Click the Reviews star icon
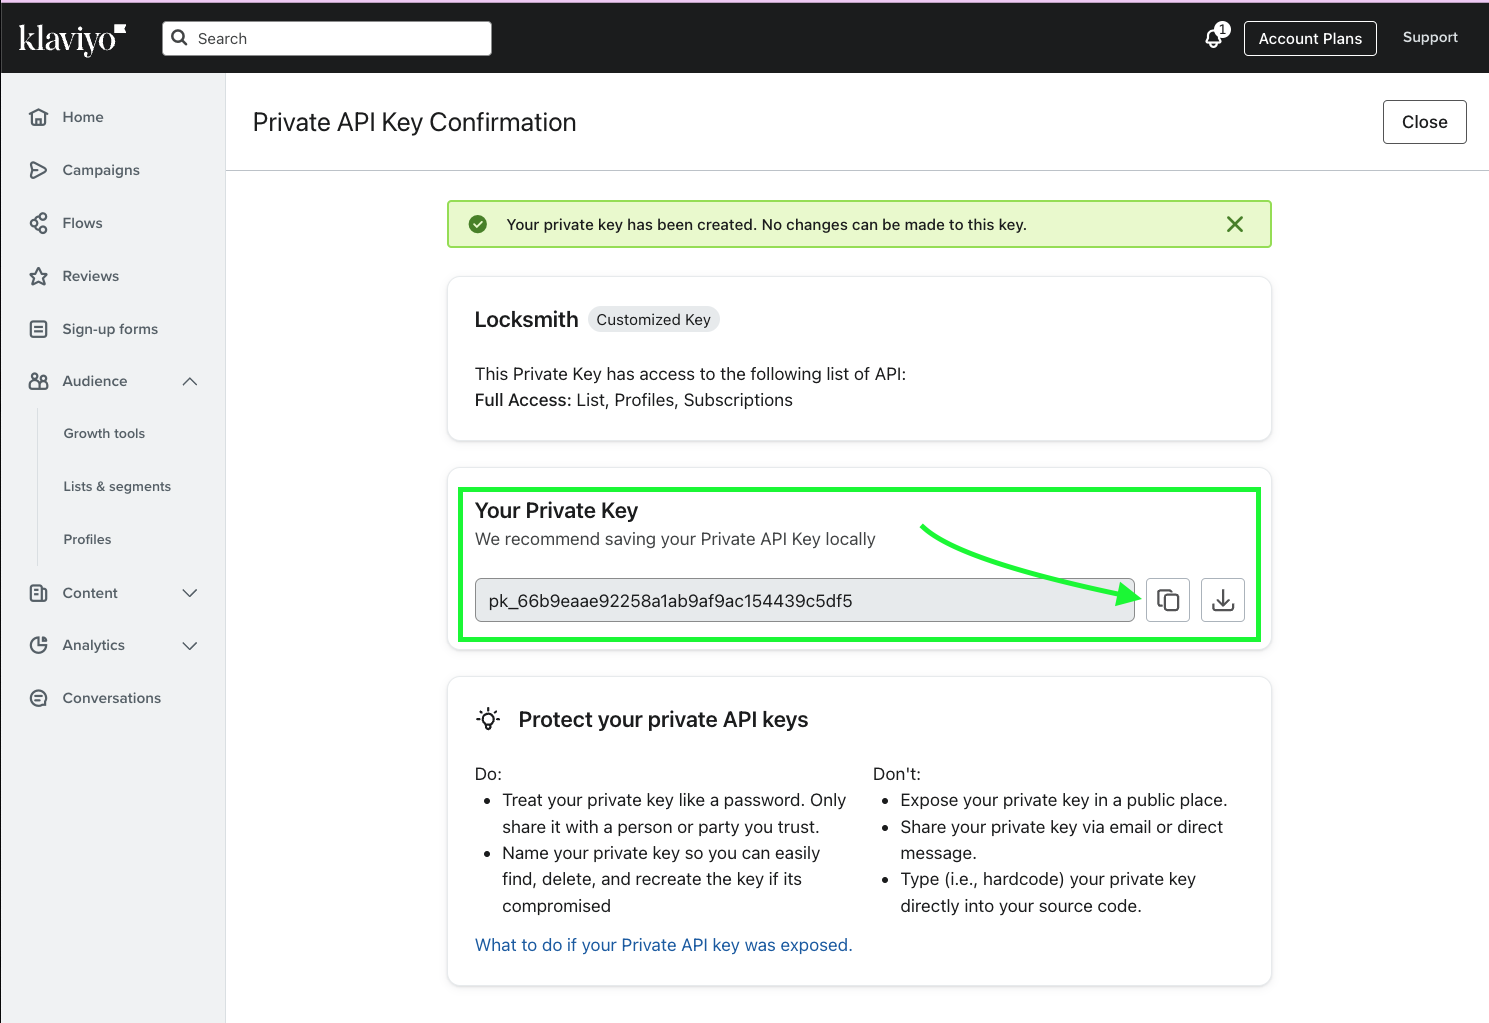 [x=39, y=276]
